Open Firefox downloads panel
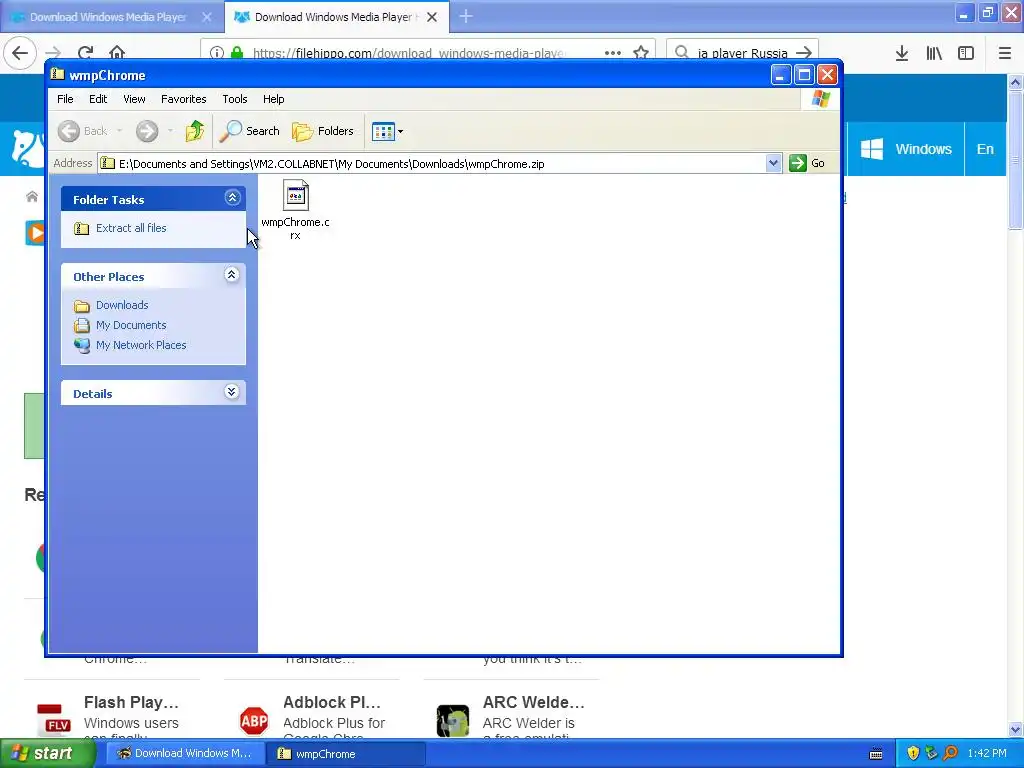Screen dimensions: 1024x768 [902, 53]
